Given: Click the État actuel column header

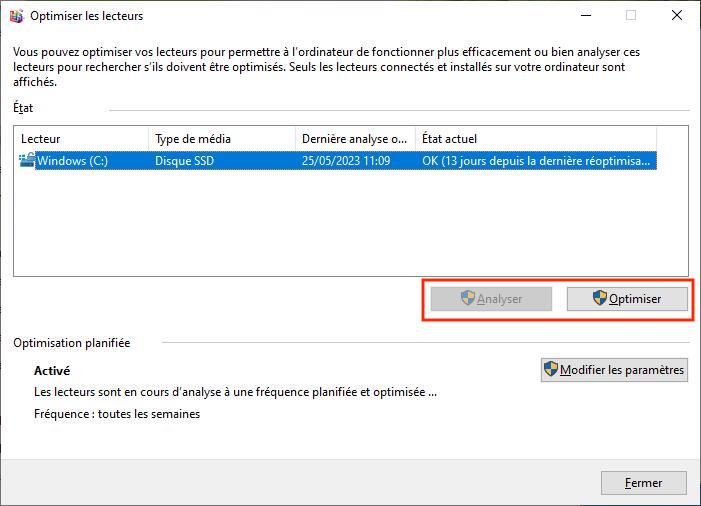Looking at the screenshot, I should coord(535,139).
